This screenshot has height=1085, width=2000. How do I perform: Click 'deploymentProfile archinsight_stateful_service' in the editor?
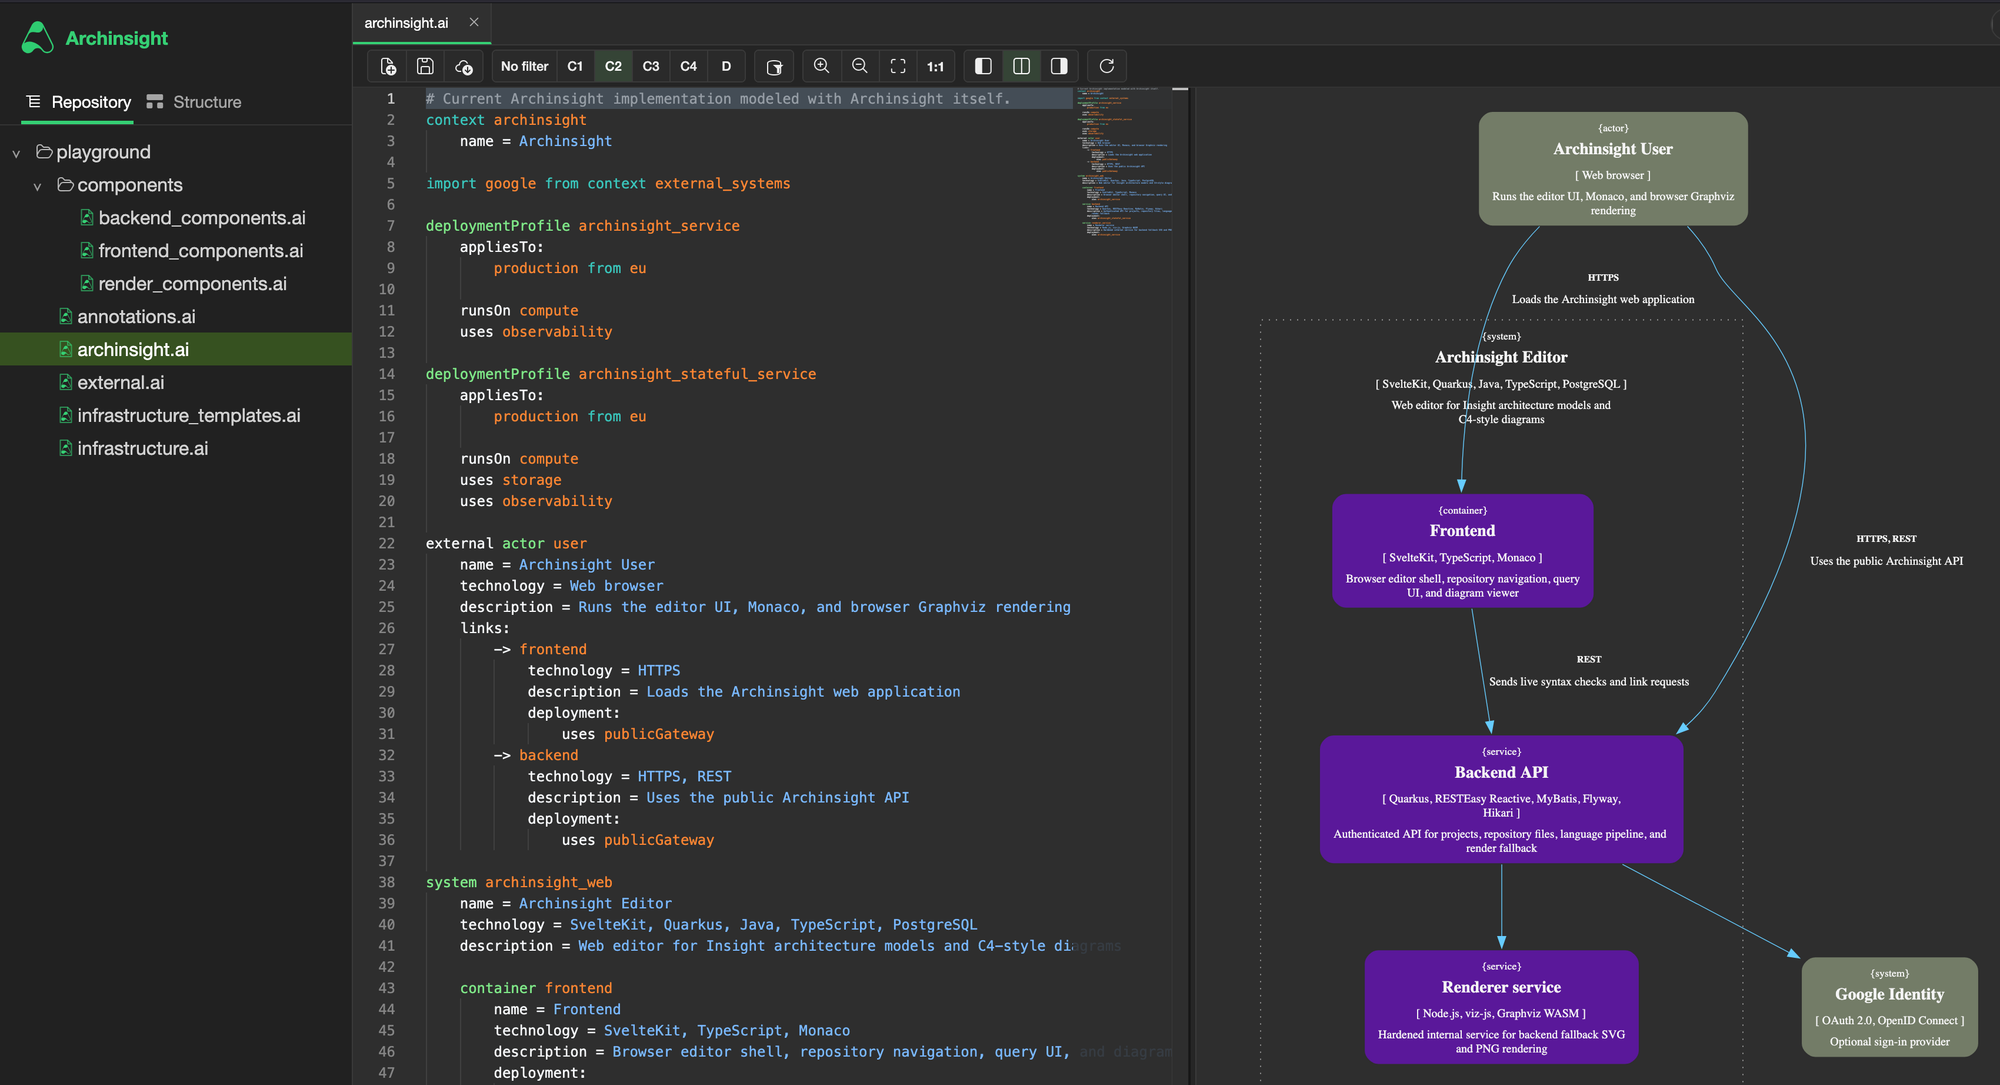pyautogui.click(x=621, y=374)
